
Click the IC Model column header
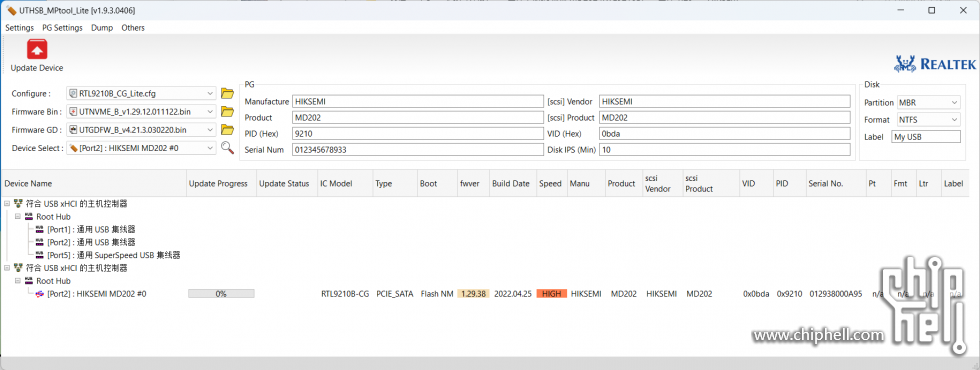coord(345,184)
